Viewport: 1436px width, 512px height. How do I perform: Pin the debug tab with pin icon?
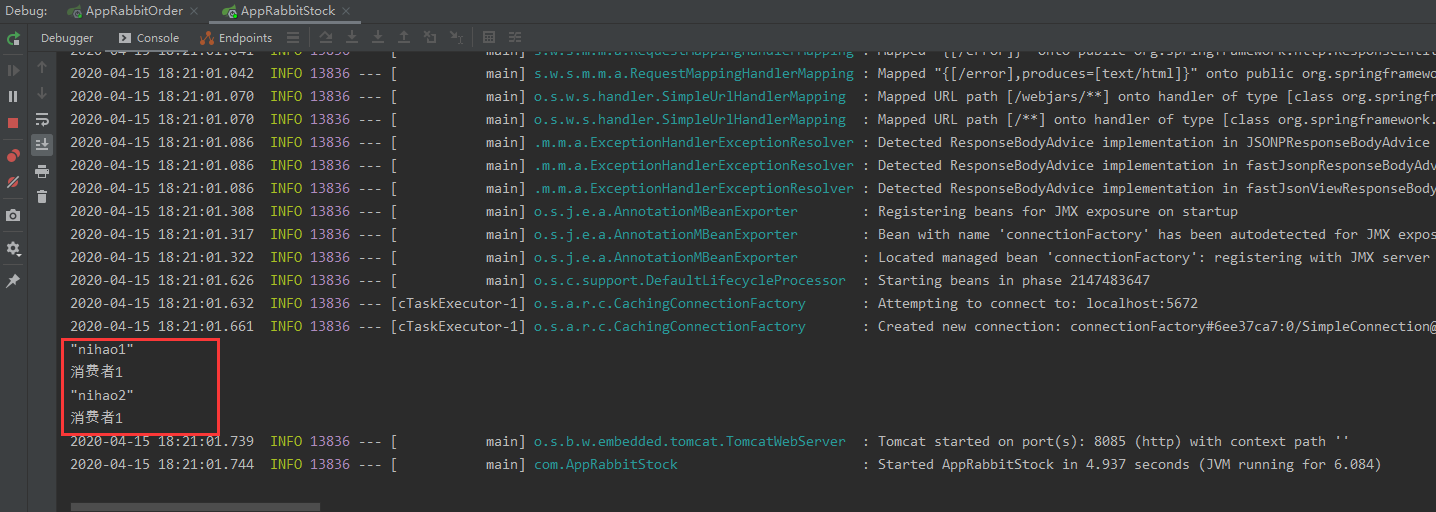(x=13, y=281)
